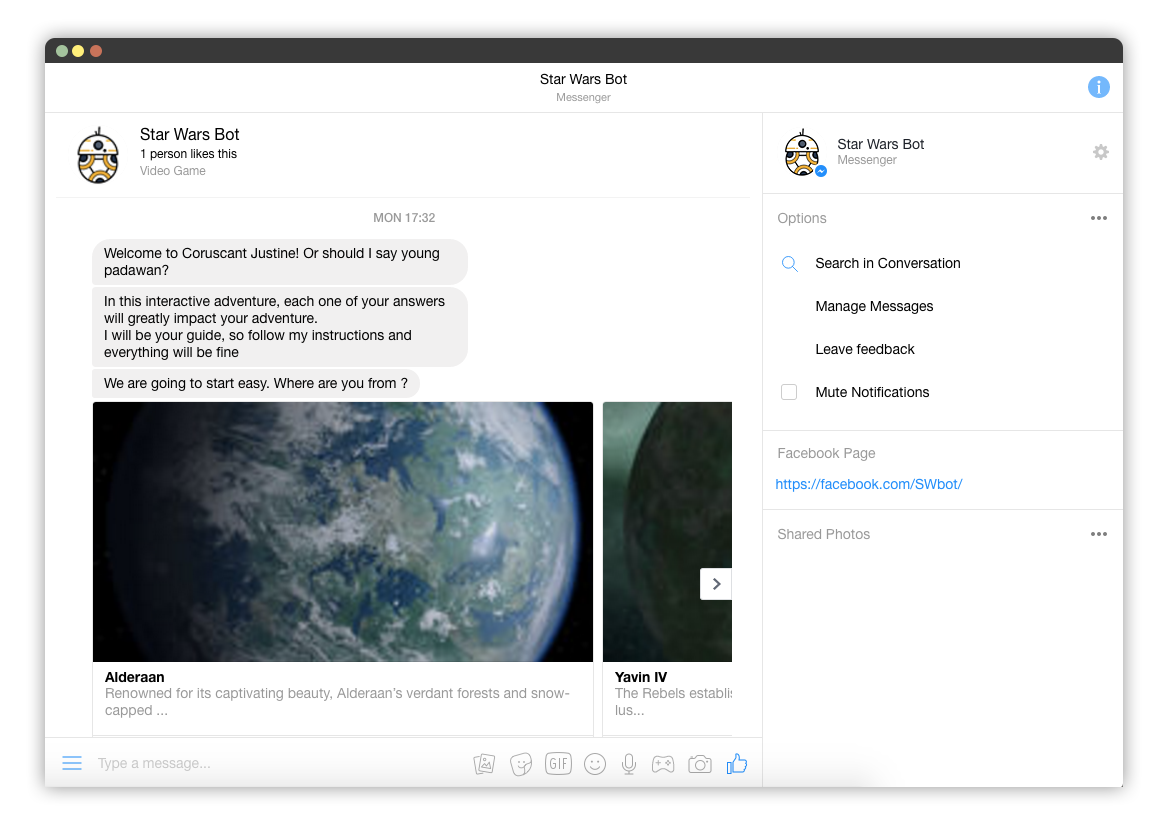This screenshot has height=817, width=1161.
Task: Click the Video Game category text
Action: [x=173, y=170]
